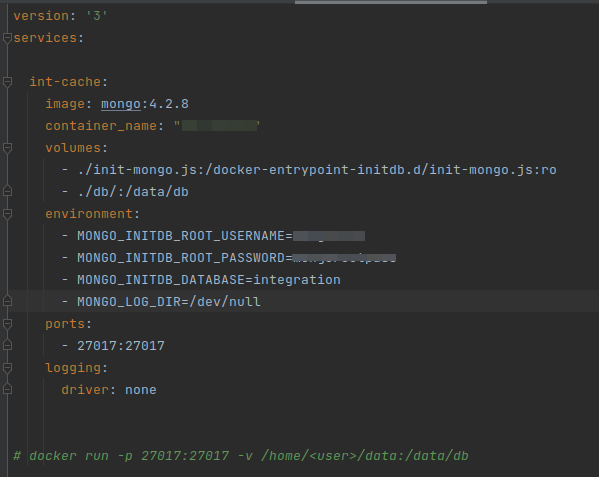This screenshot has width=599, height=477.
Task: Place cursor on version key
Action: click(41, 16)
